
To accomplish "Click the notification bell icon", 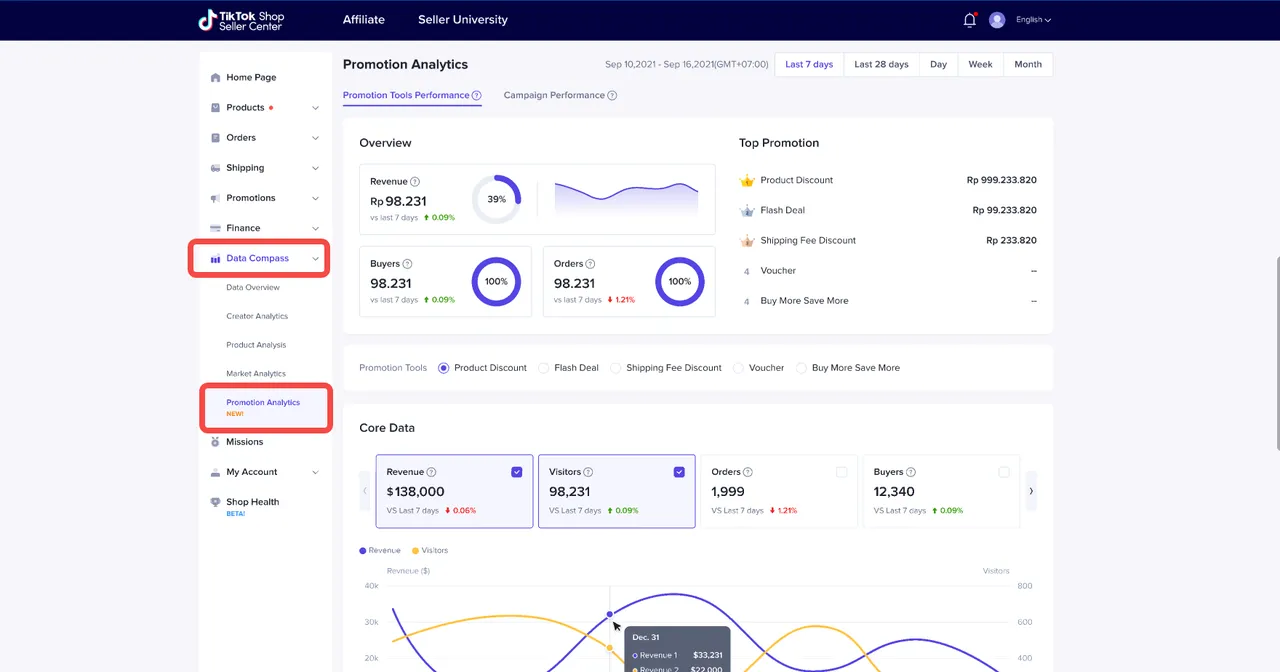I will [x=969, y=20].
